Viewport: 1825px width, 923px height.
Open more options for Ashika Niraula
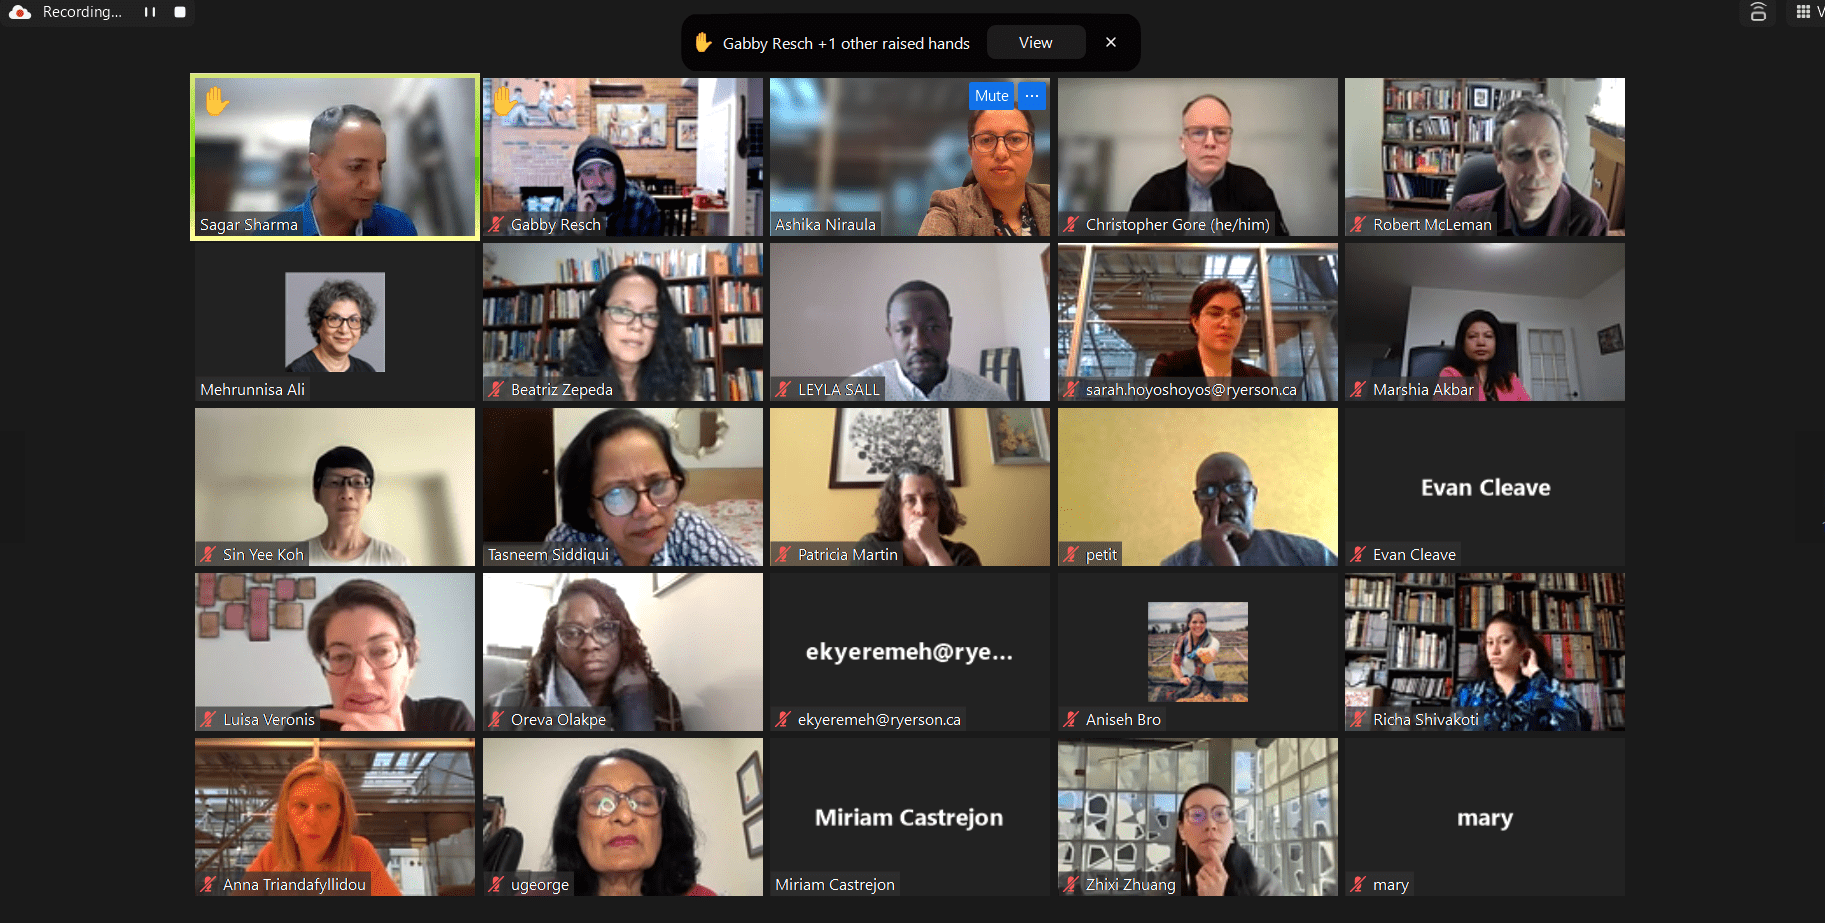[1032, 96]
